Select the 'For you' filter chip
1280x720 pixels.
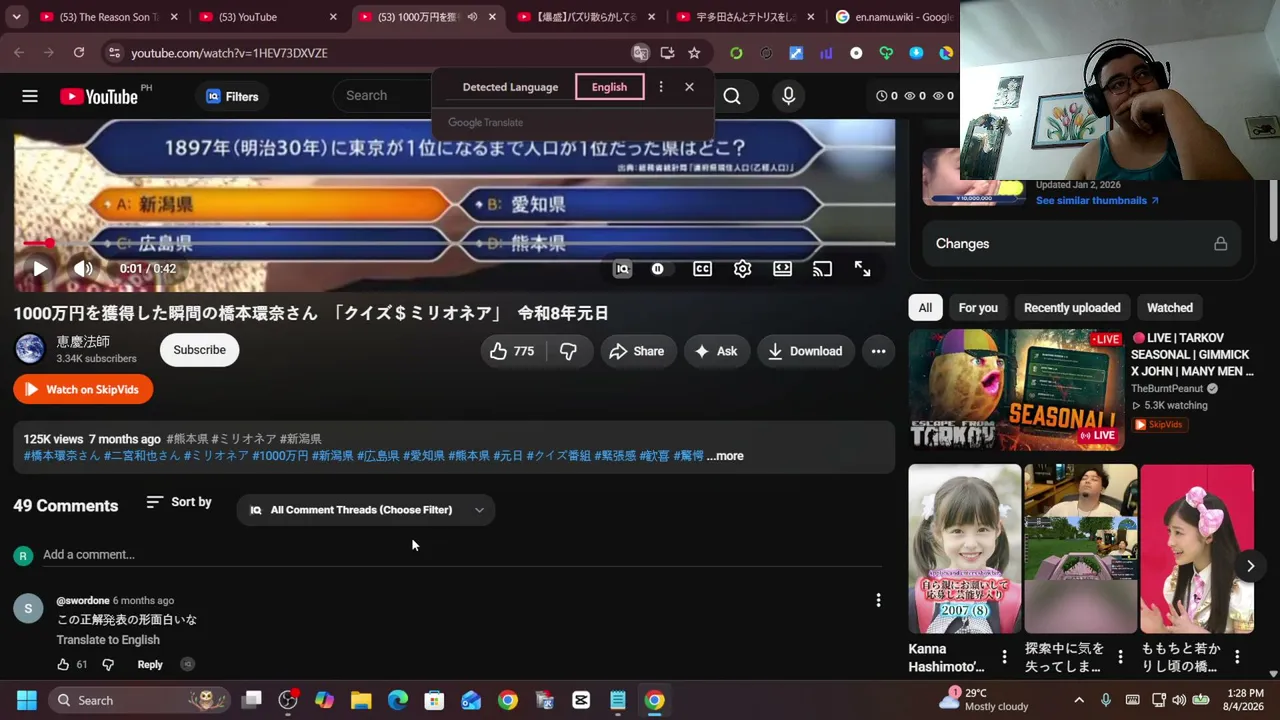pyautogui.click(x=978, y=308)
